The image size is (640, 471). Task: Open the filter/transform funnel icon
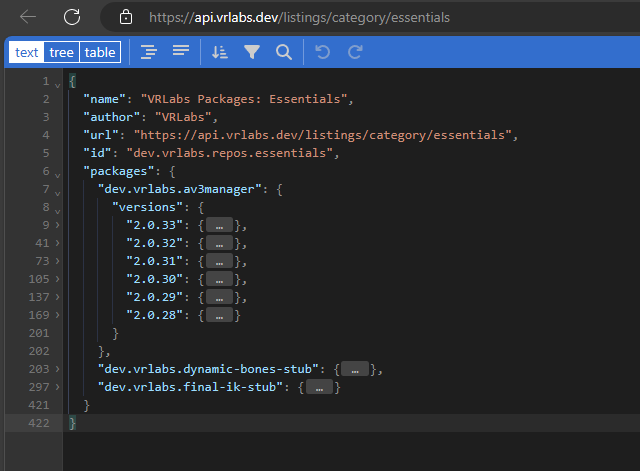[x=252, y=52]
